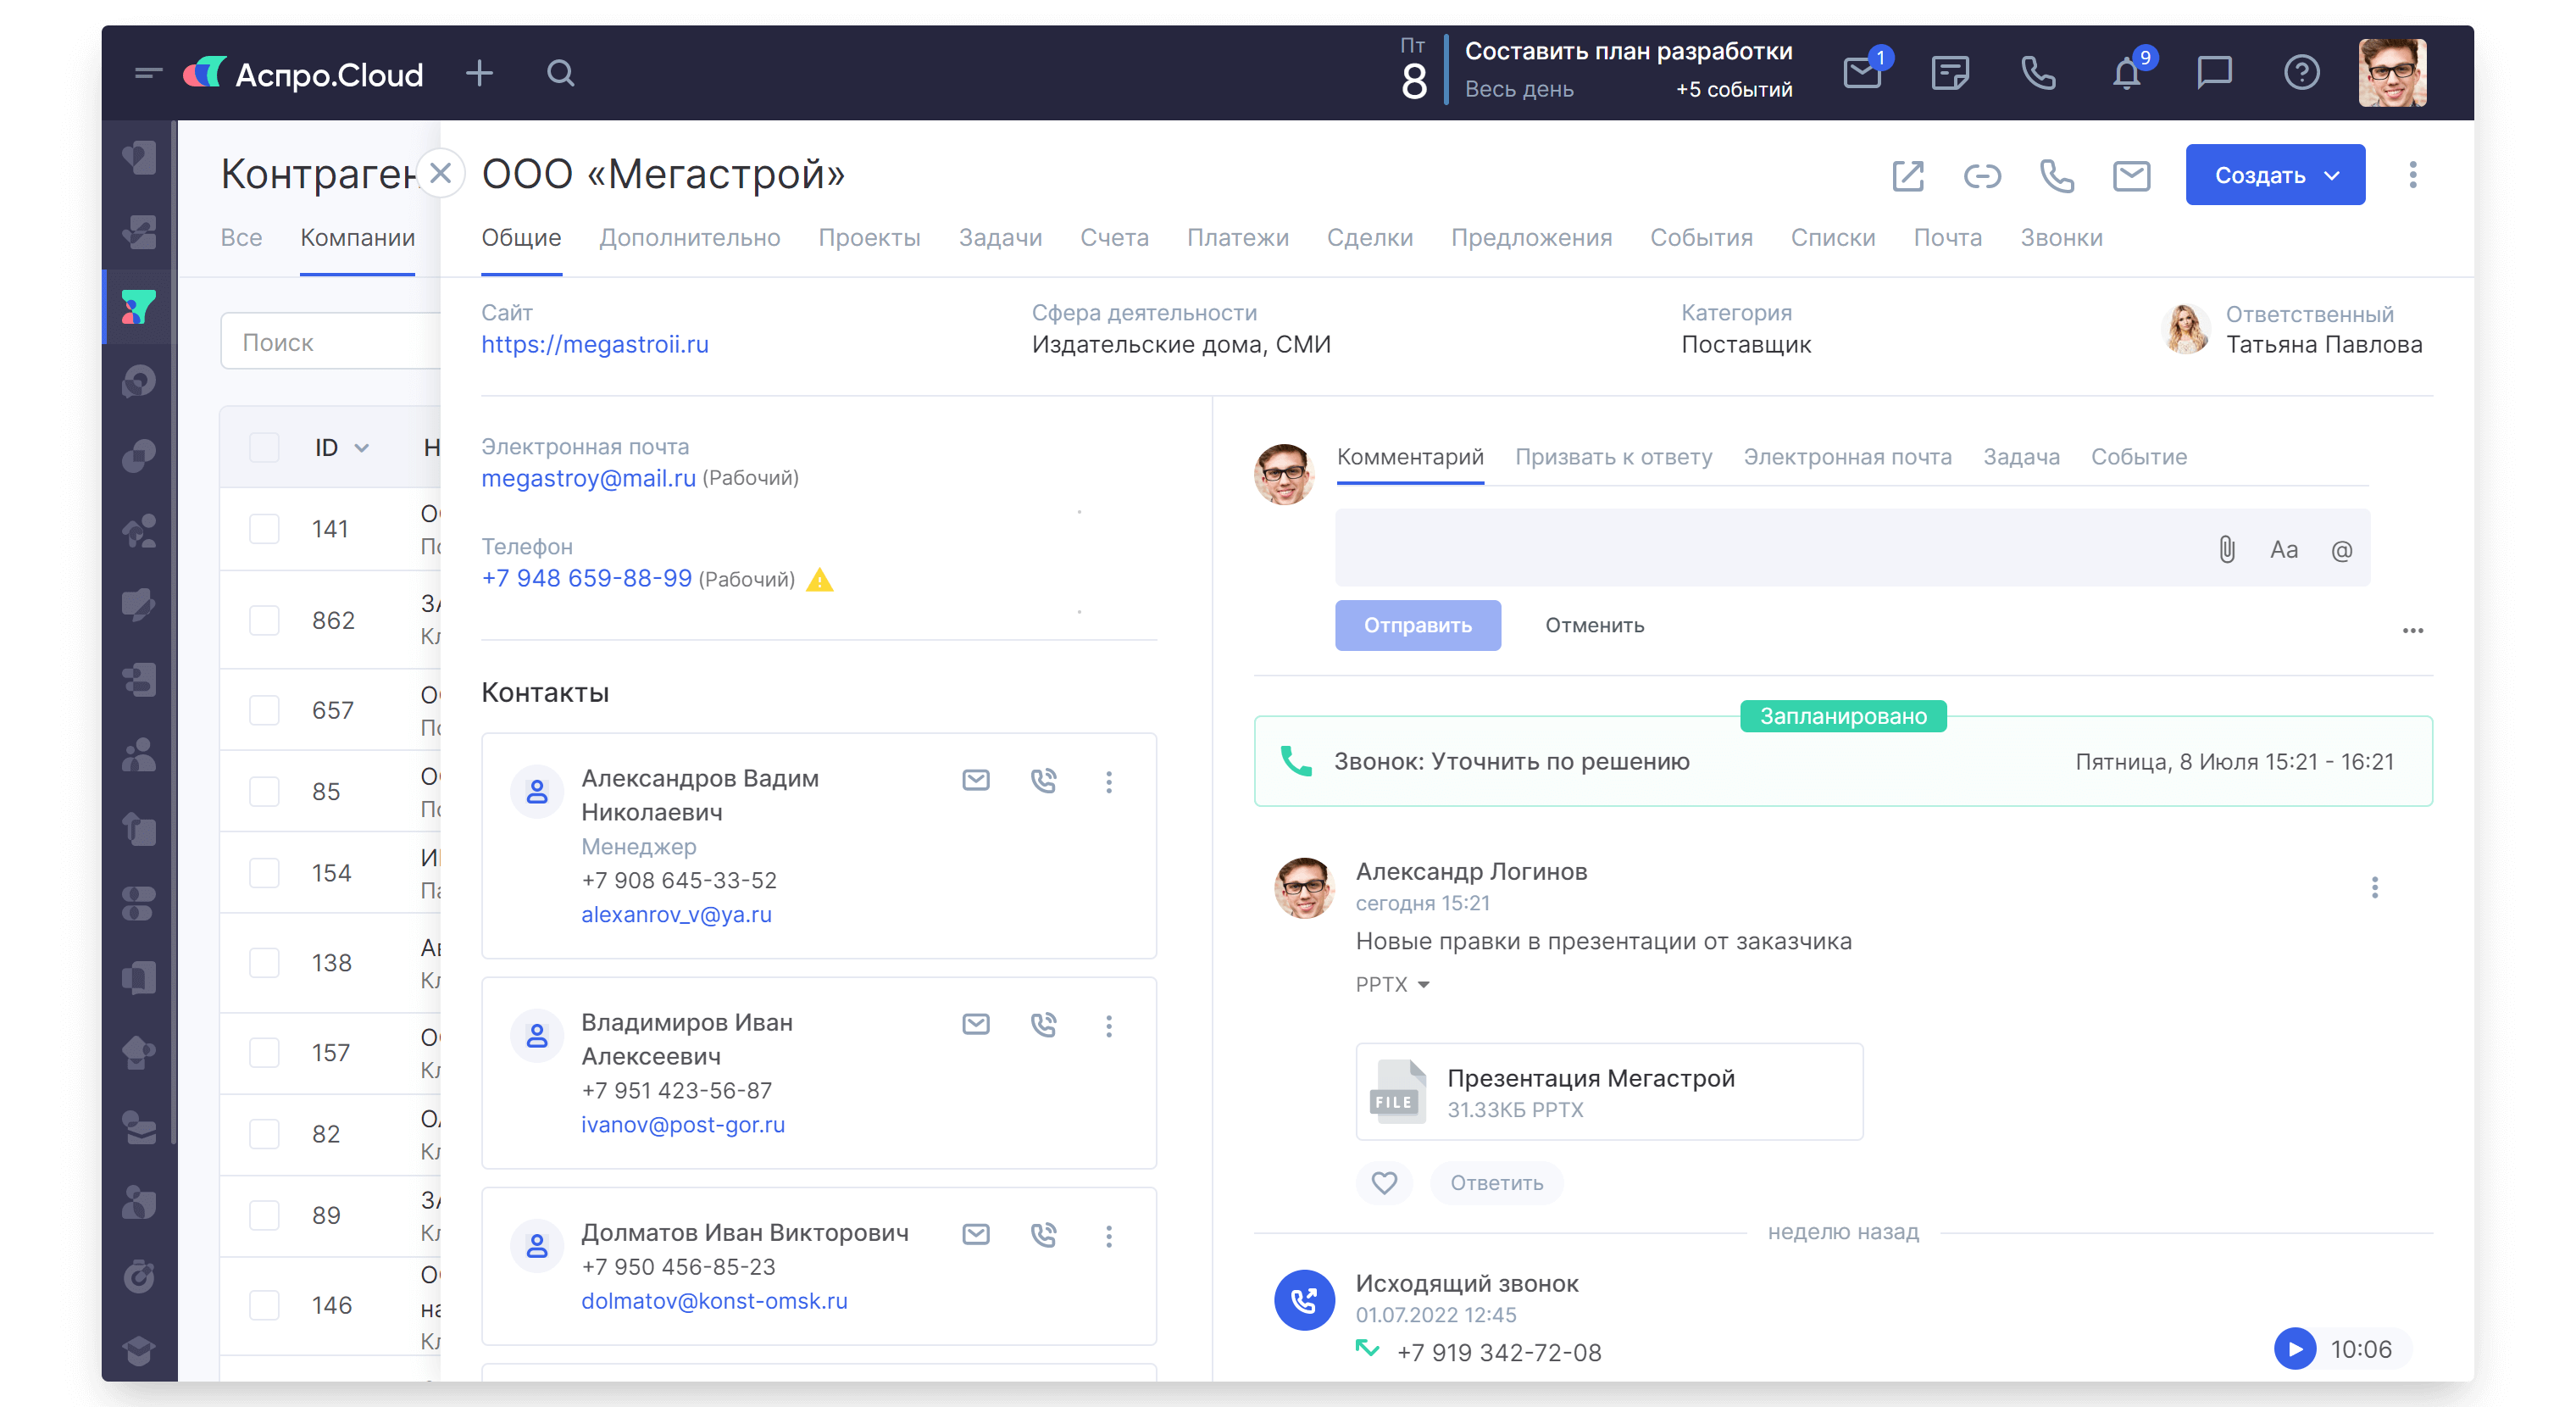Check the row with ID 138
This screenshot has width=2576, height=1407.
pos(264,963)
